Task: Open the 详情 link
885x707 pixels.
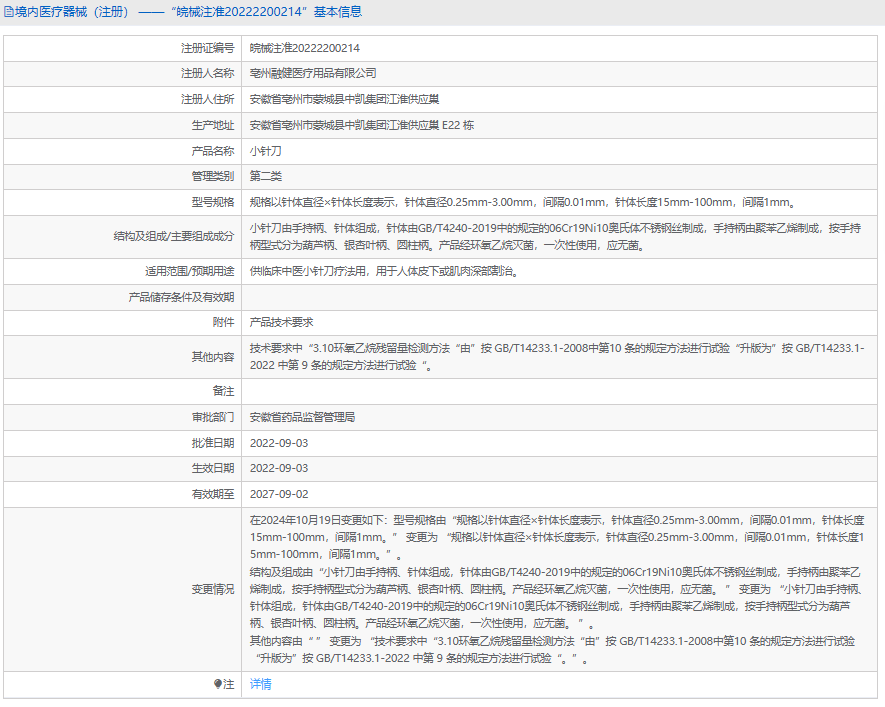Action: 260,684
